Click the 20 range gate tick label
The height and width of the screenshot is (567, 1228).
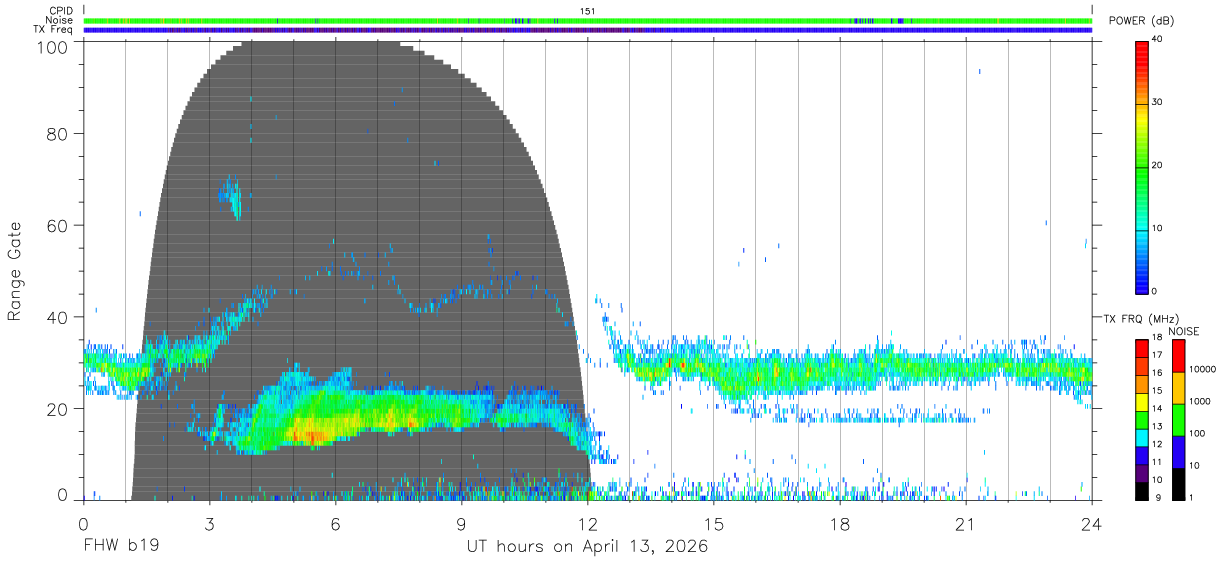click(56, 409)
